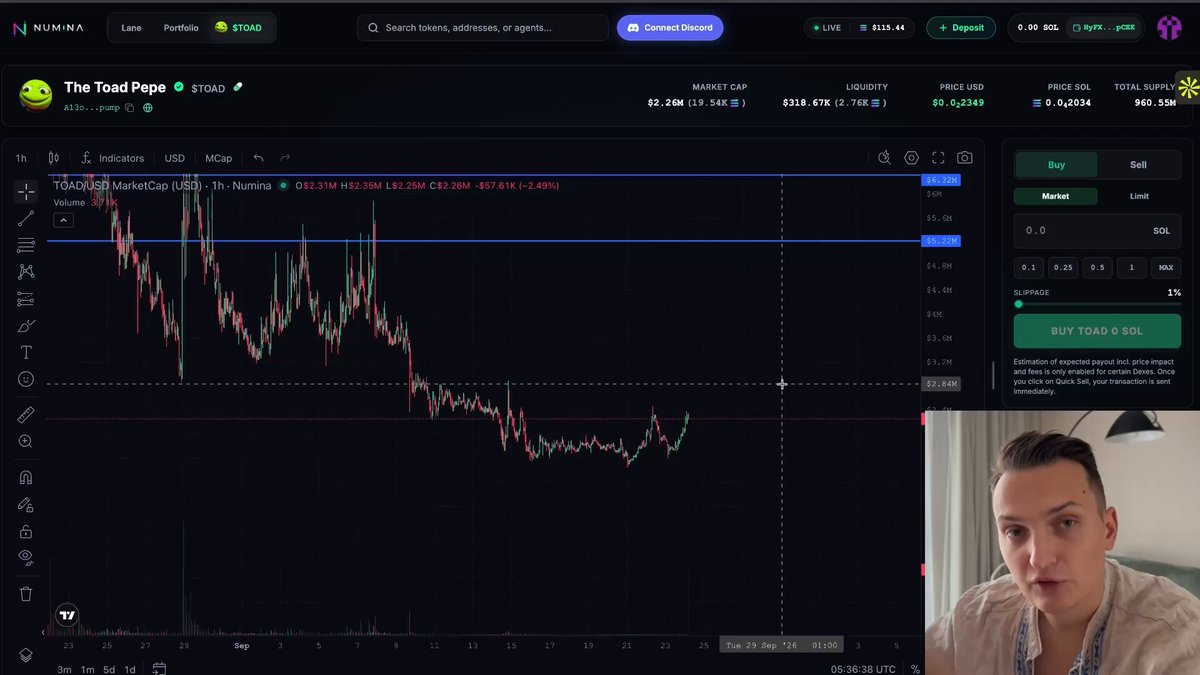Take chart snapshot with camera icon
Image resolution: width=1200 pixels, height=675 pixels.
click(x=964, y=158)
